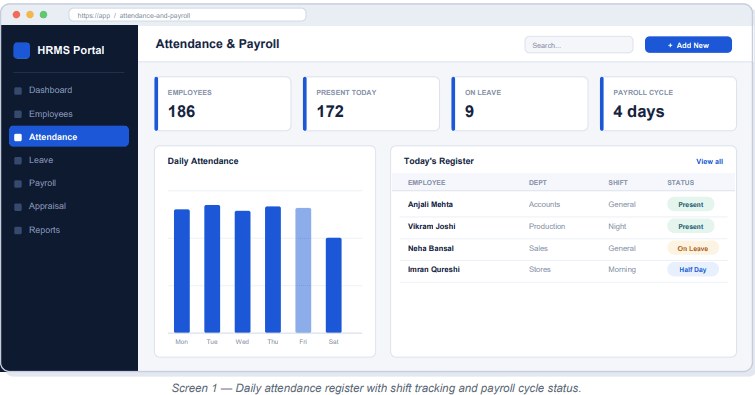This screenshot has width=755, height=395.
Task: Select the Attendance menu item
Action: tap(69, 136)
